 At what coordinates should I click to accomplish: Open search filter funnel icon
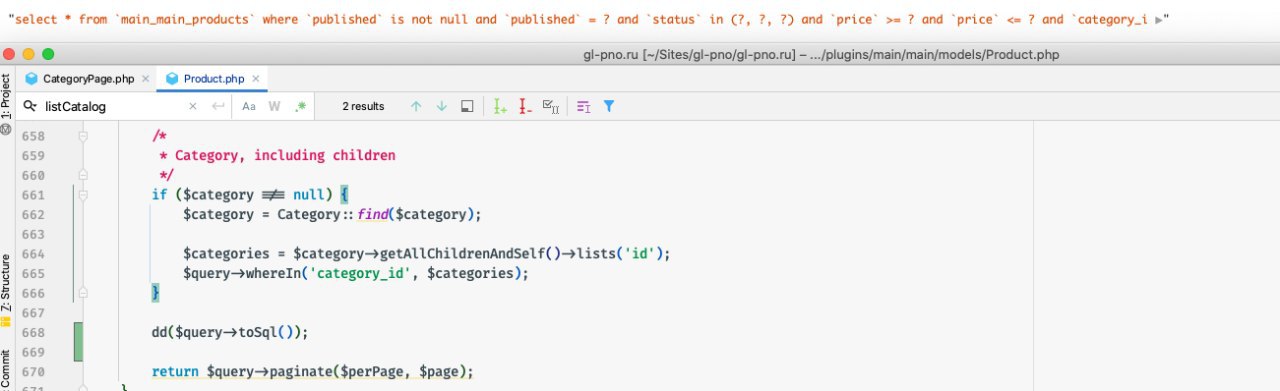click(608, 106)
